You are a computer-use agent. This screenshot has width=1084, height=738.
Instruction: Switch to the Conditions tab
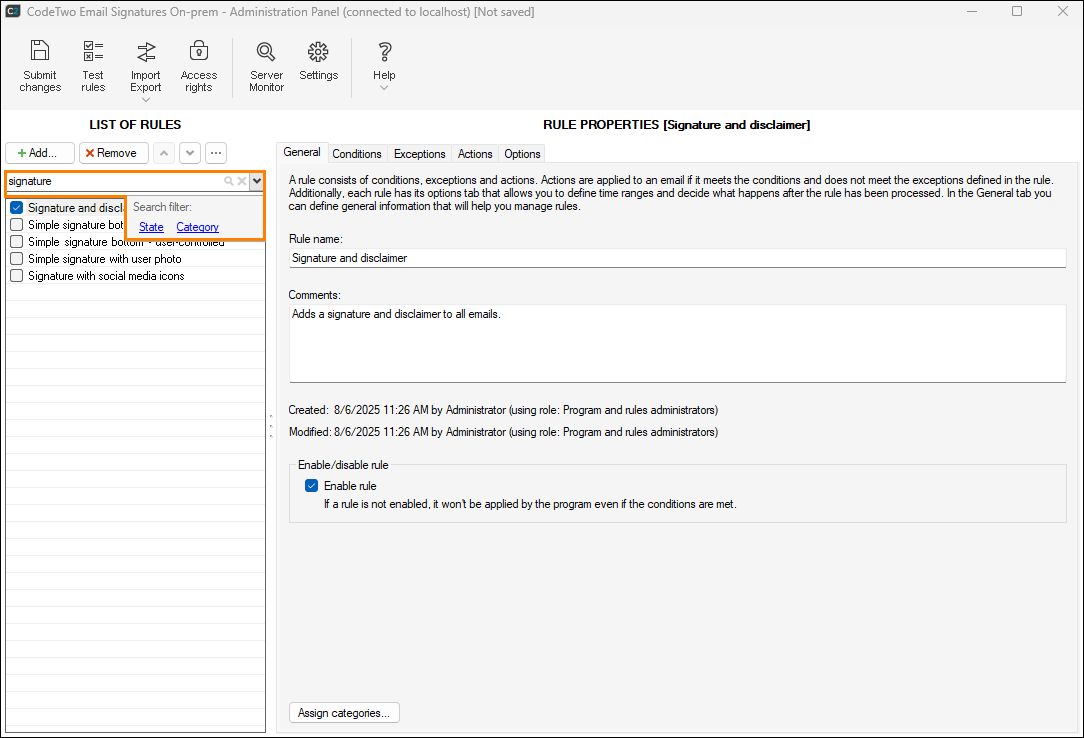click(357, 154)
